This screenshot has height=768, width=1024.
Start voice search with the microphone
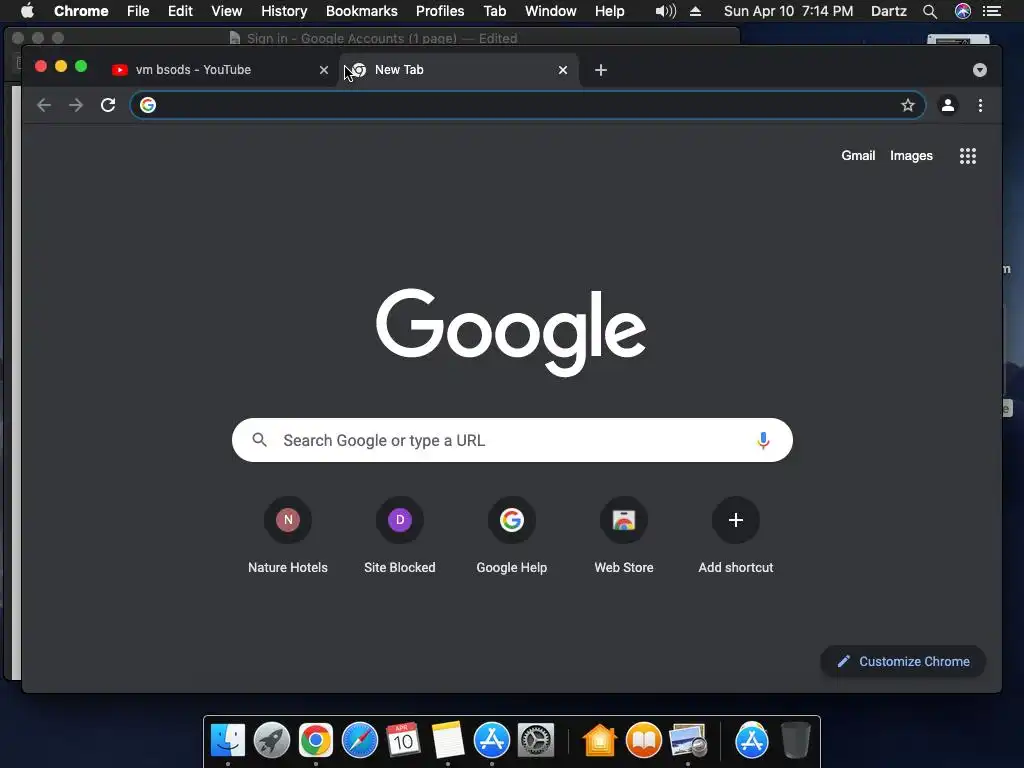click(x=763, y=440)
